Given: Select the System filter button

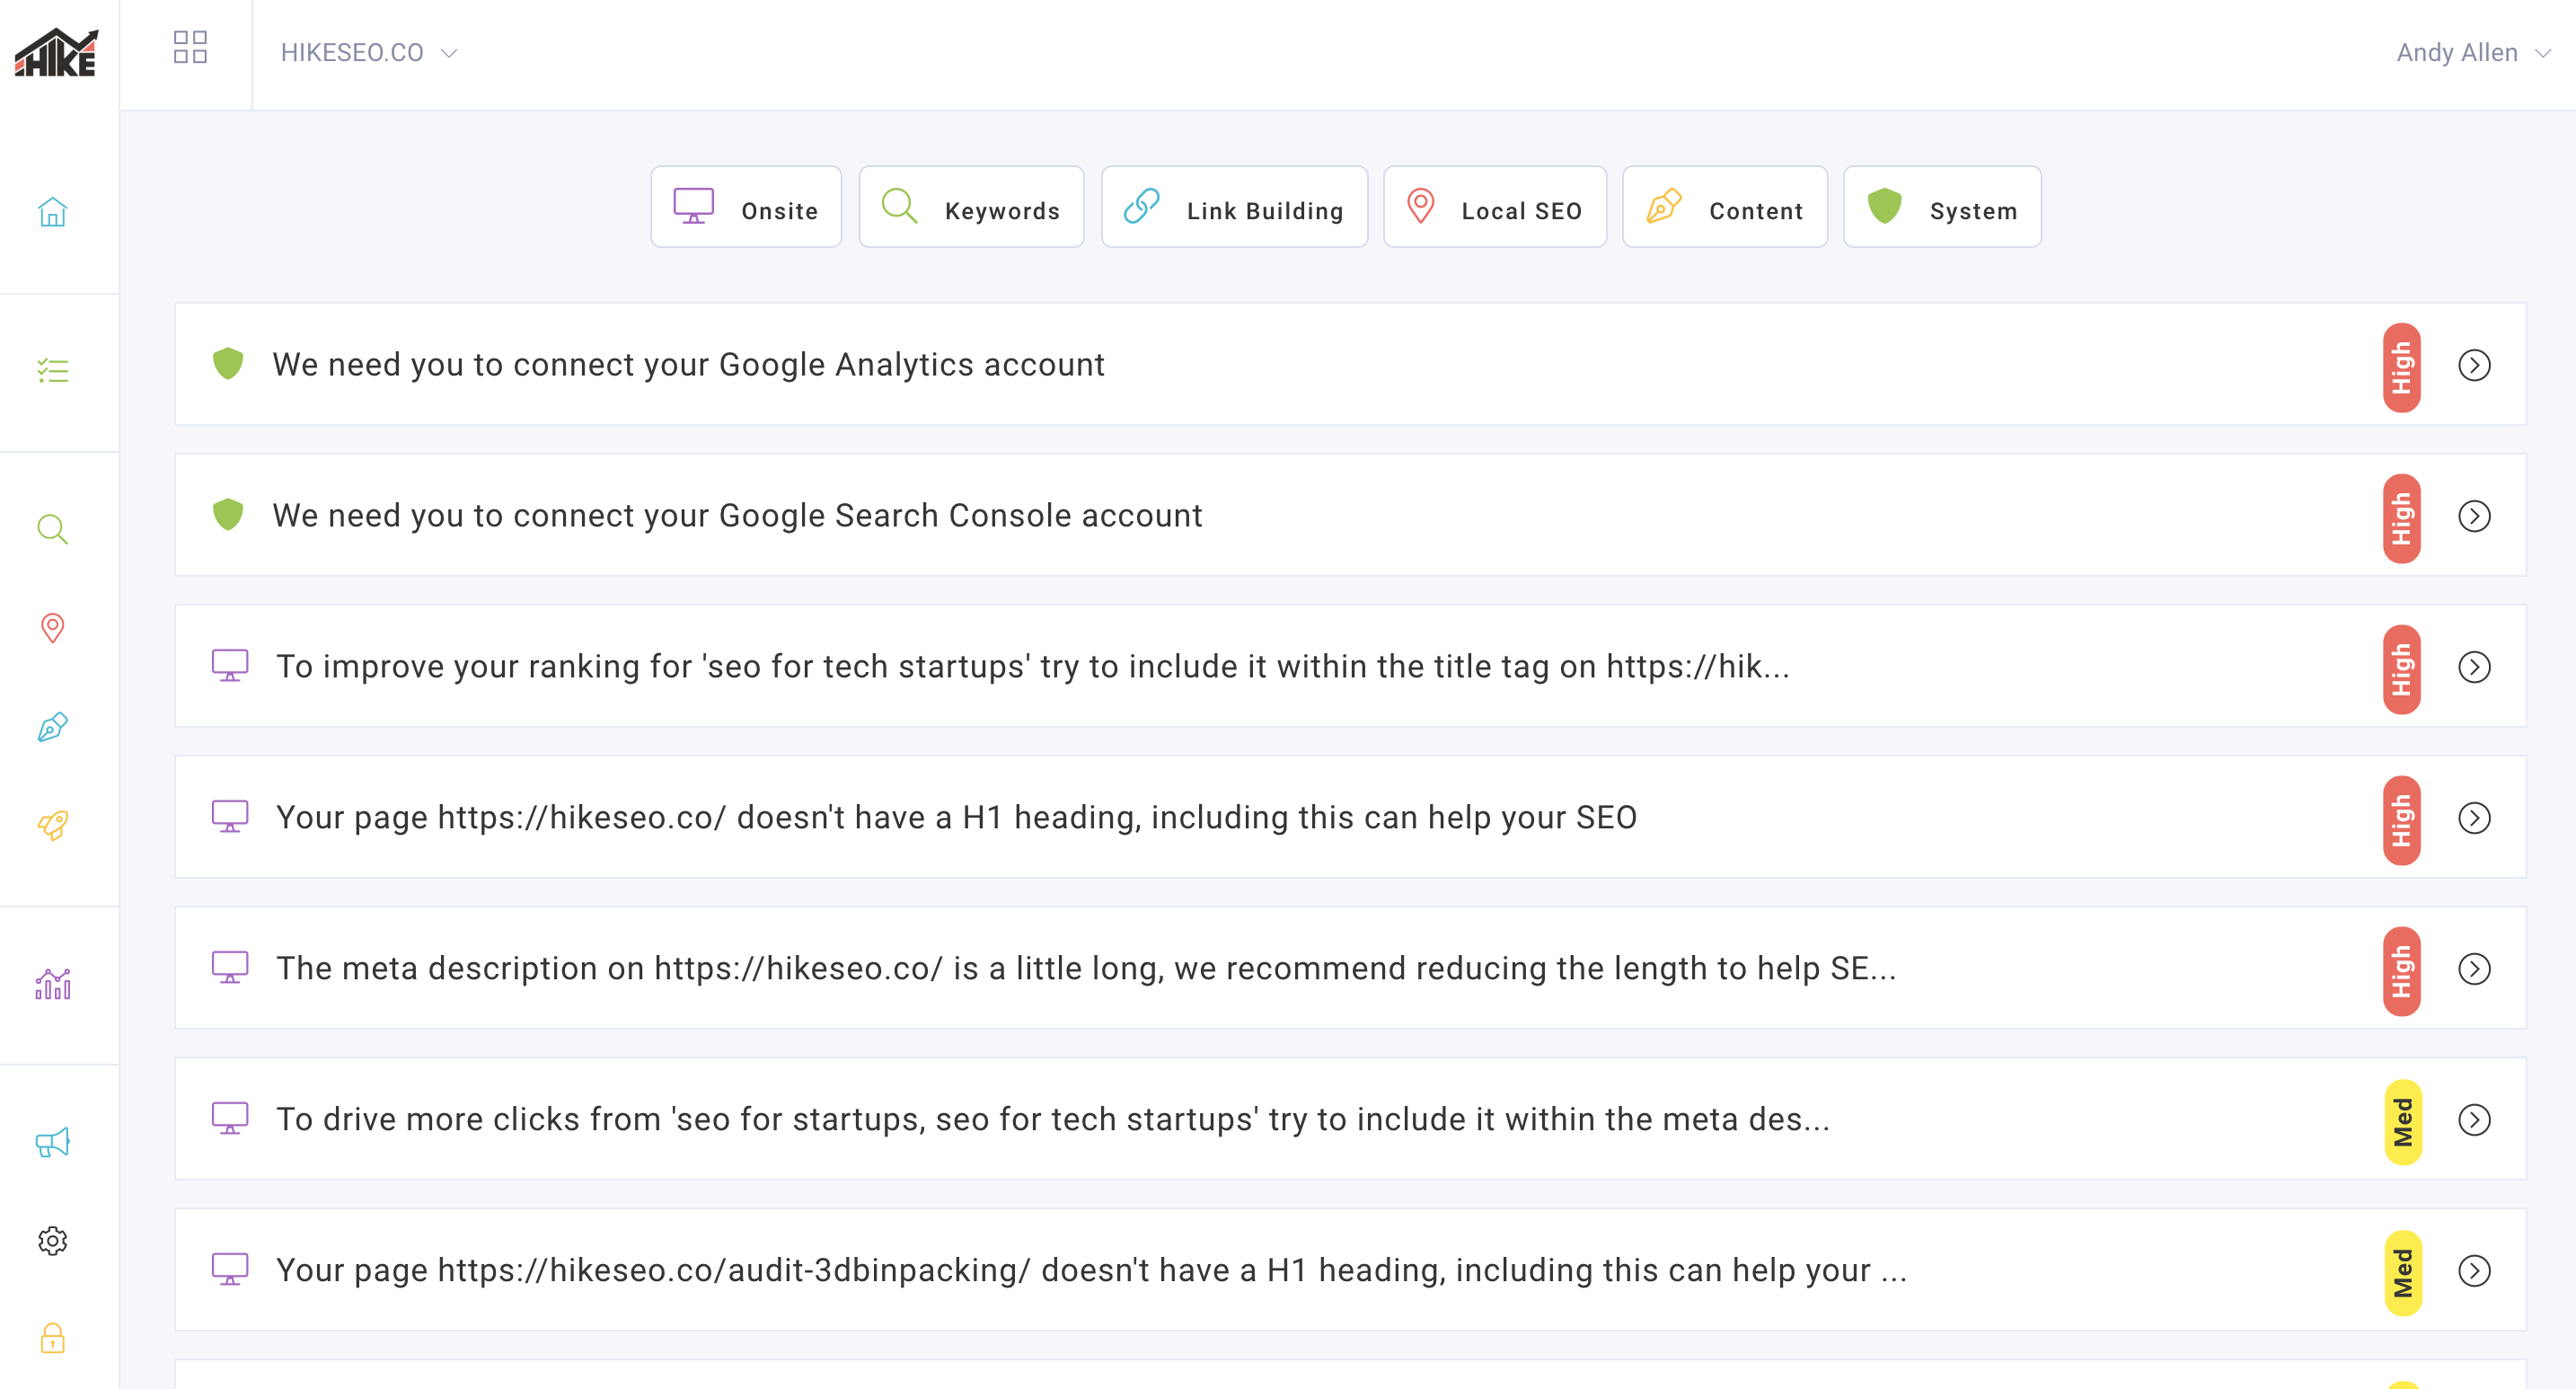Looking at the screenshot, I should (x=1941, y=208).
